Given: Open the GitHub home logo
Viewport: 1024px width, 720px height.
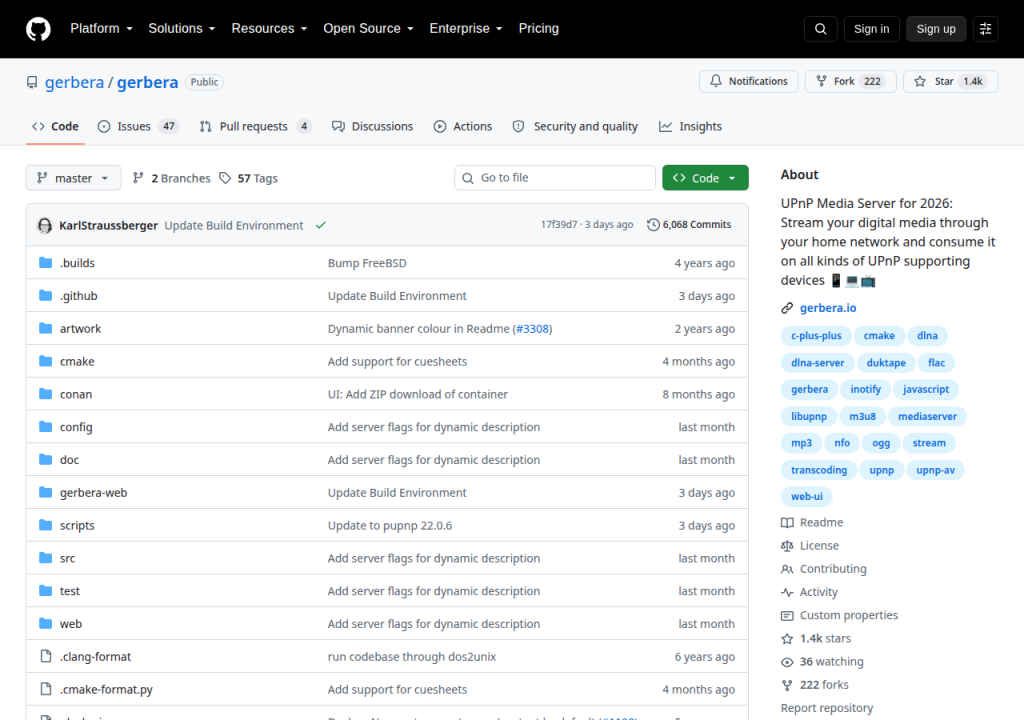Looking at the screenshot, I should pos(38,29).
